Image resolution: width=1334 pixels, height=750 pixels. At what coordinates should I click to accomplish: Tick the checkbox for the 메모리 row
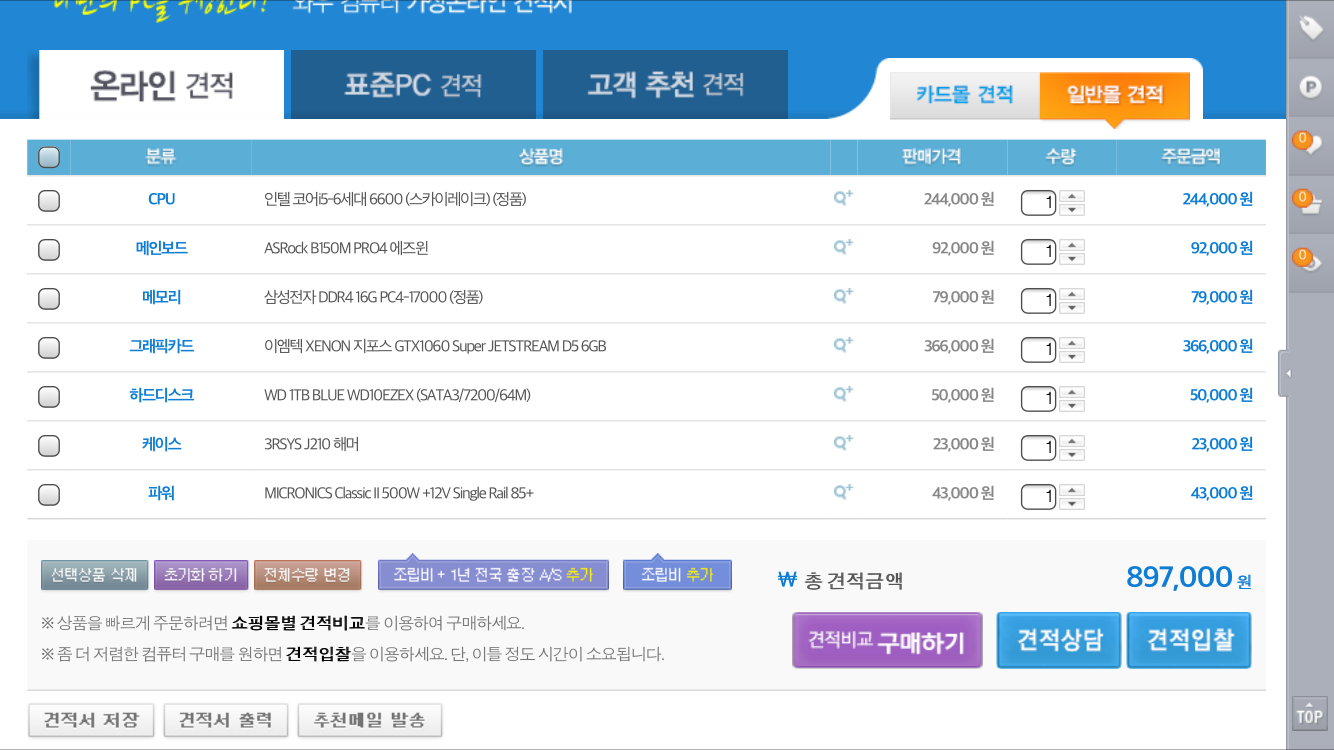tap(48, 298)
